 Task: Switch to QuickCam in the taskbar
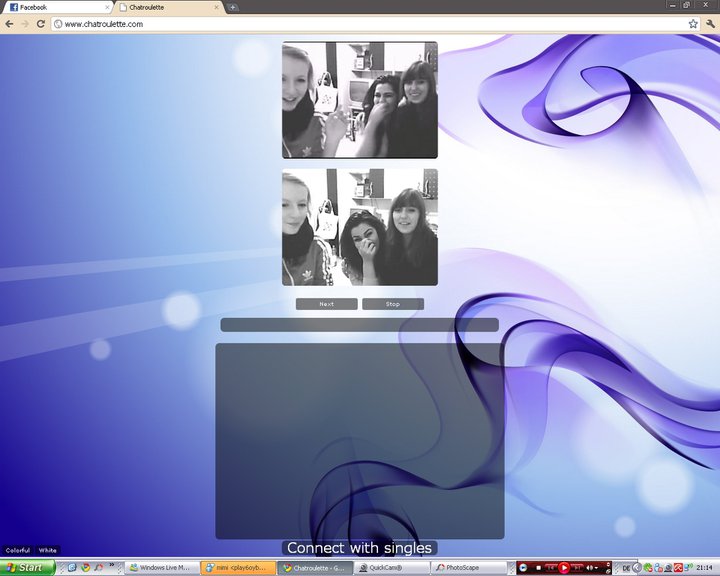click(391, 568)
